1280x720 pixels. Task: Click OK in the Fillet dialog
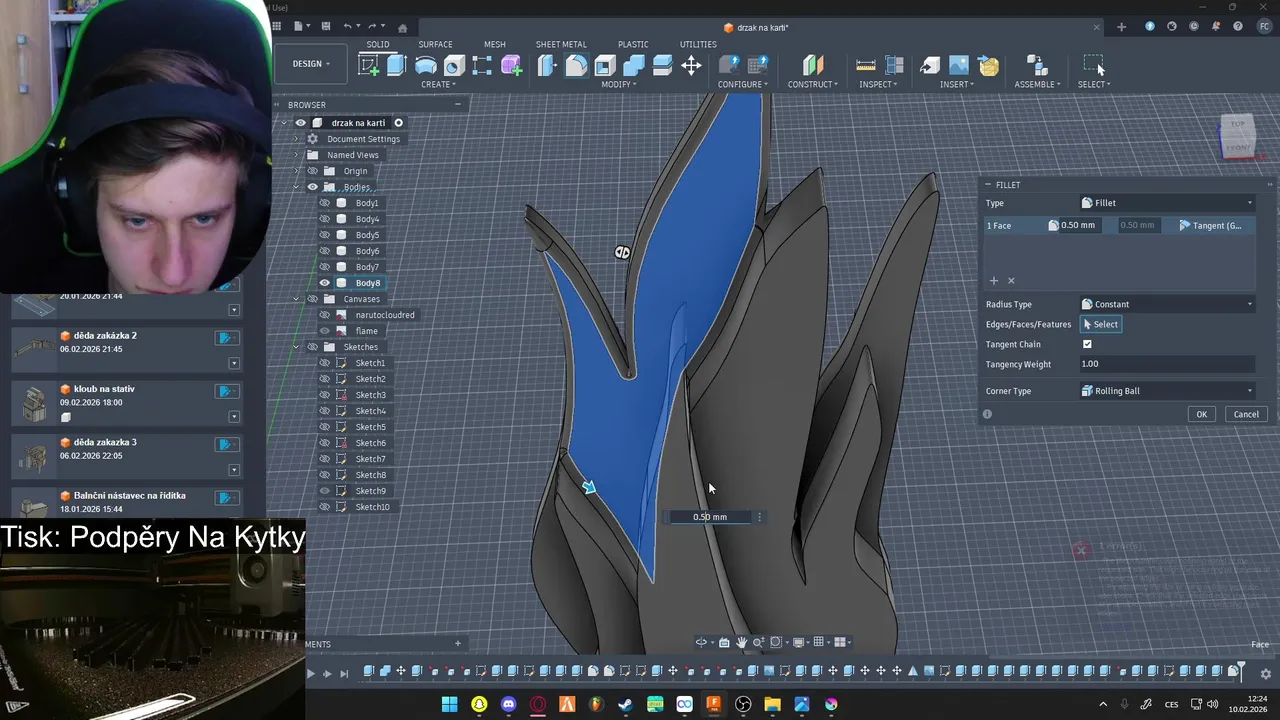point(1201,414)
